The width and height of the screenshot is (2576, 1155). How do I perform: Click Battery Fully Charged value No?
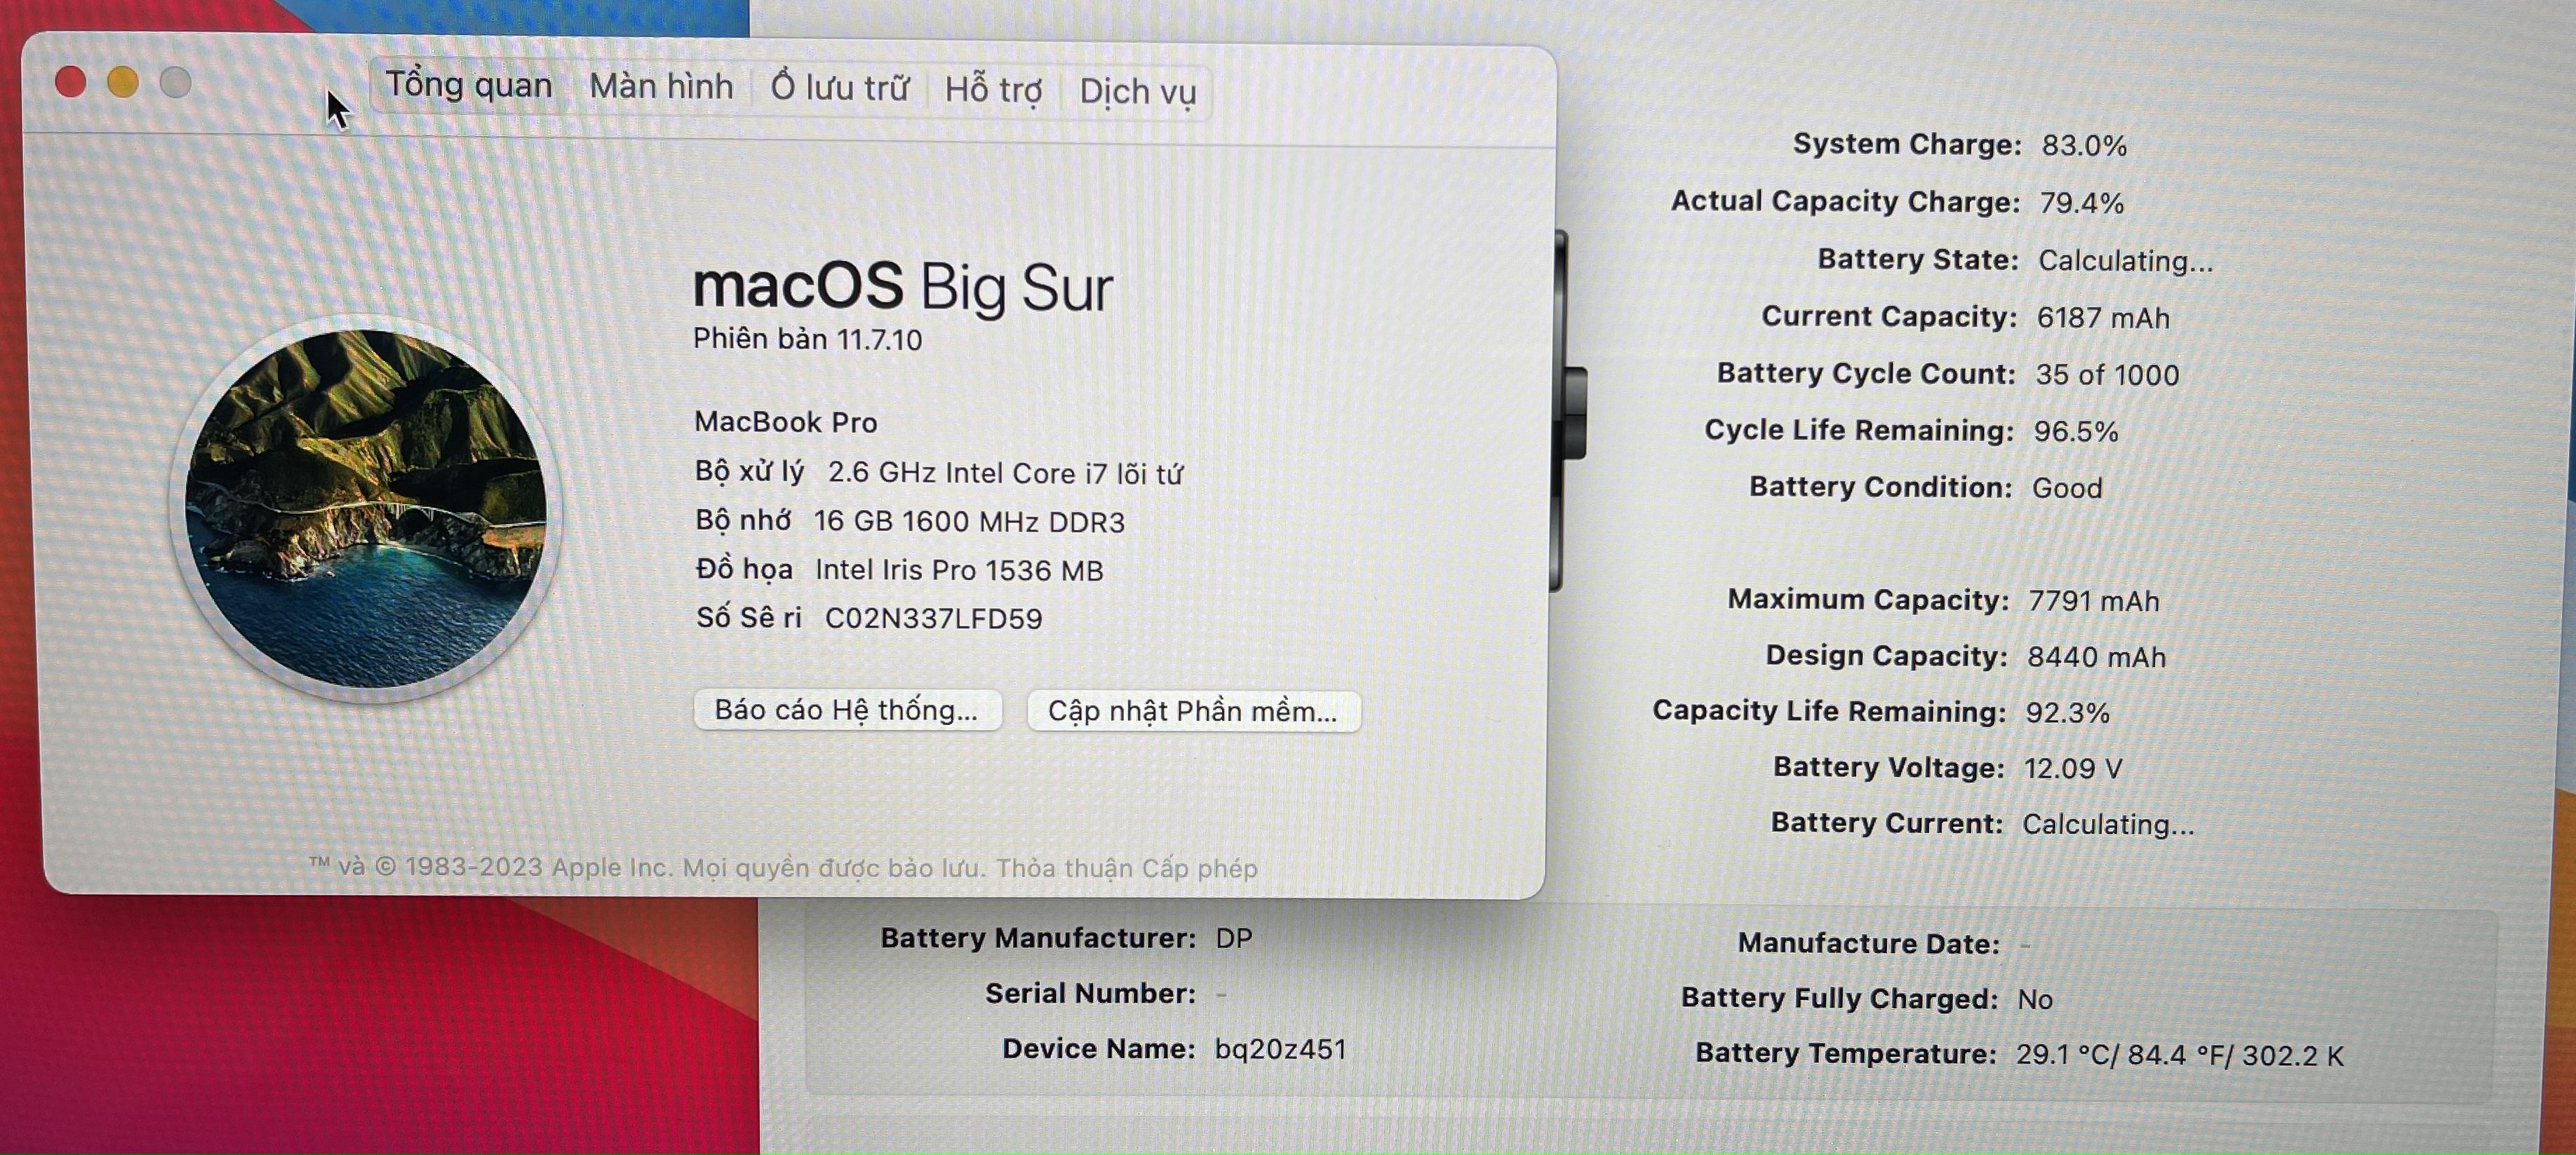pos(2035,999)
